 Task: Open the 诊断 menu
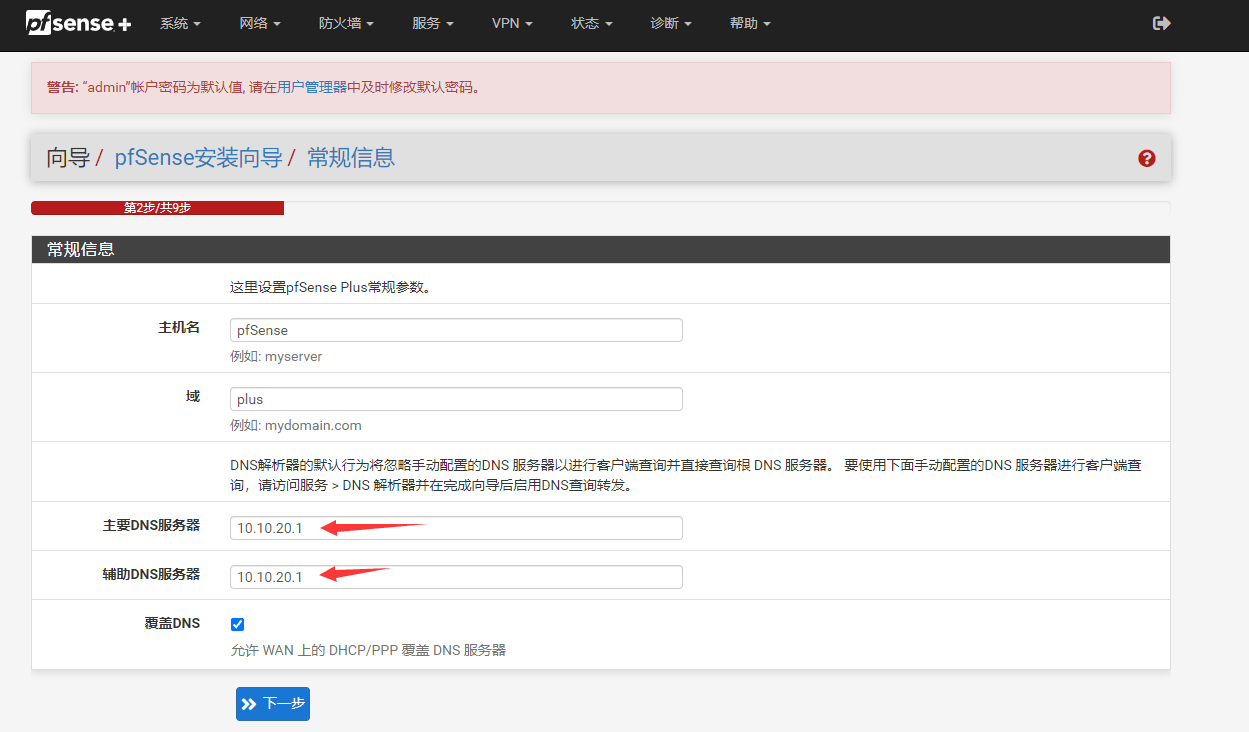670,23
